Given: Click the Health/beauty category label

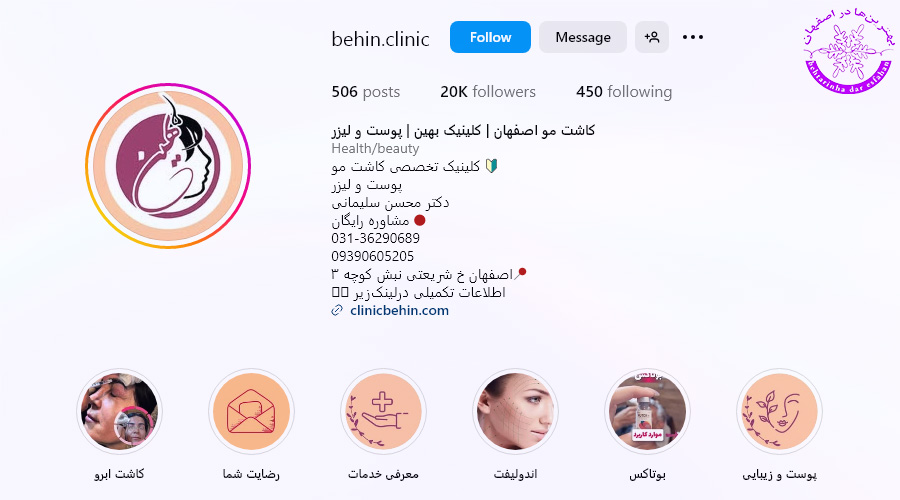Looking at the screenshot, I should tap(375, 149).
